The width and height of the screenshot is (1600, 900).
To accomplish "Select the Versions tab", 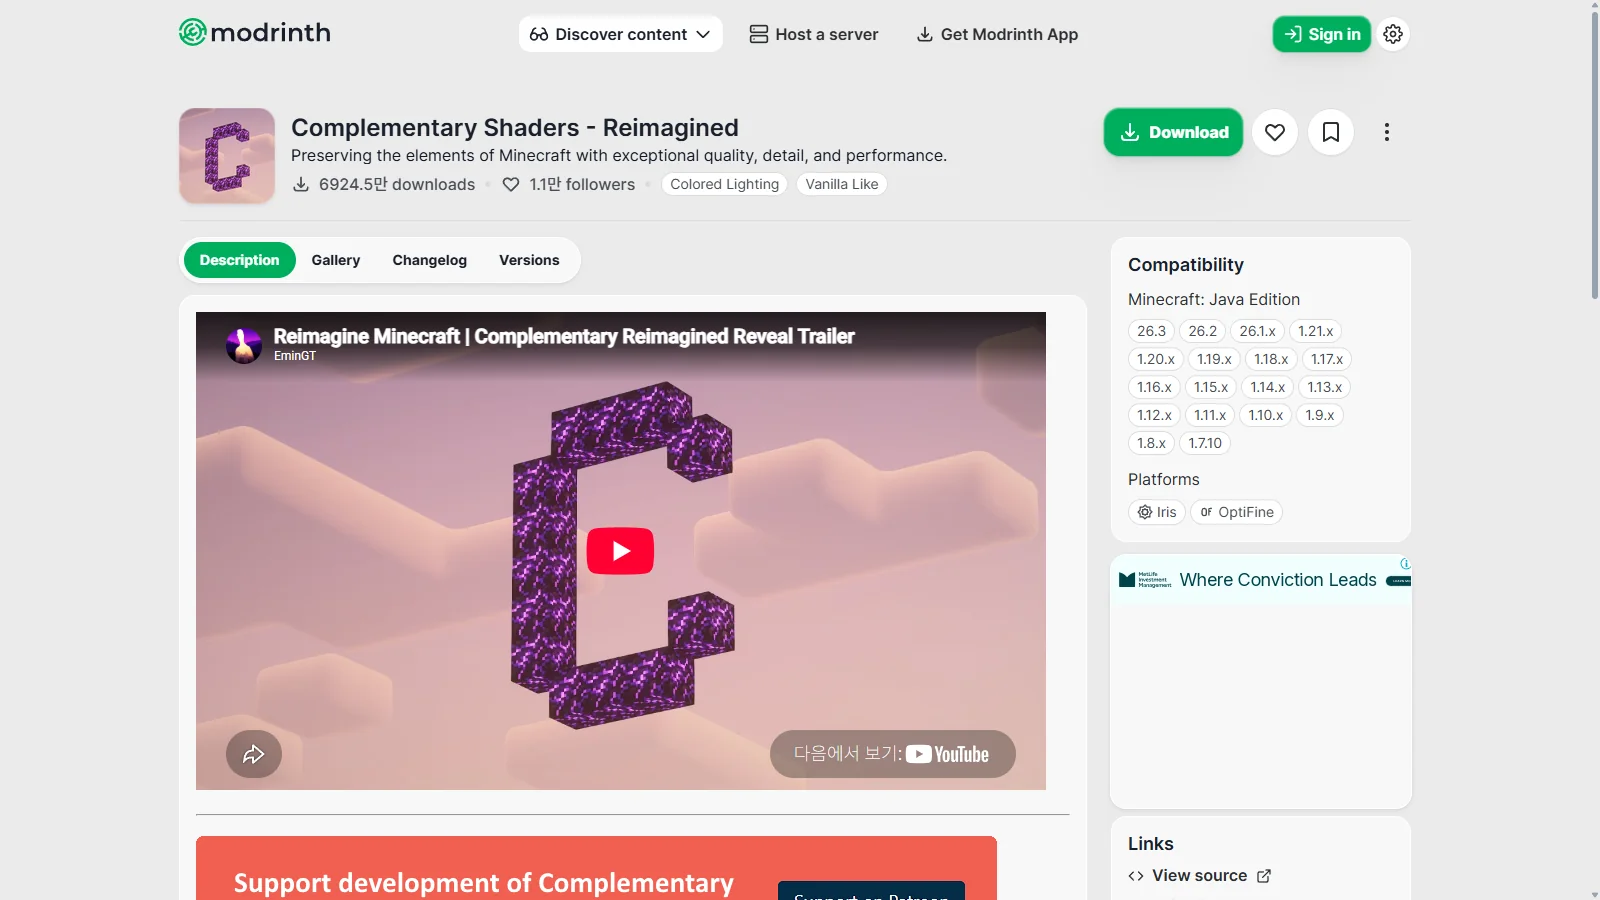I will click(529, 260).
